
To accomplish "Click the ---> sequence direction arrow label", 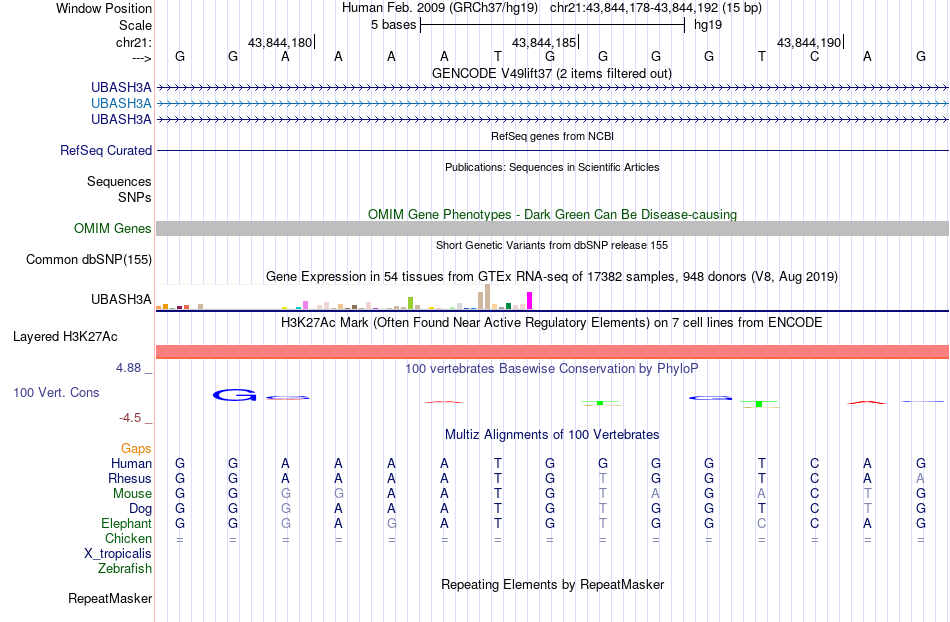I will click(x=141, y=58).
